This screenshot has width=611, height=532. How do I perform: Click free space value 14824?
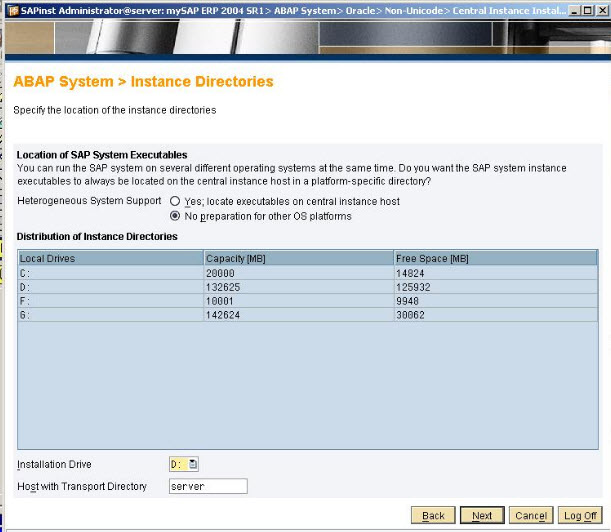click(x=410, y=273)
